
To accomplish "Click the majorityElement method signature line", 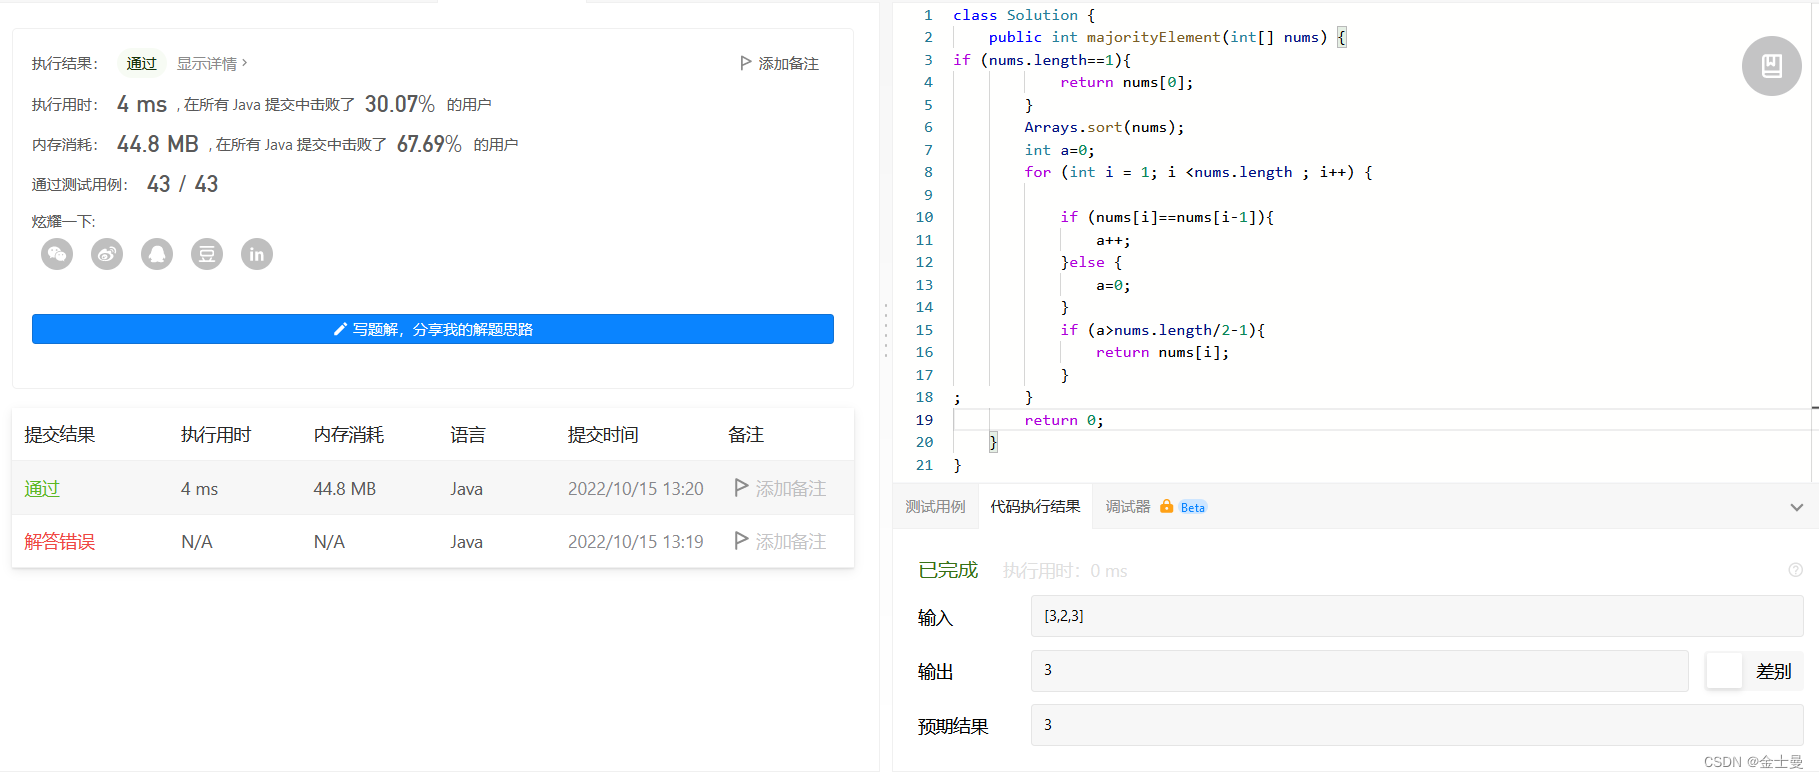I will click(1167, 37).
